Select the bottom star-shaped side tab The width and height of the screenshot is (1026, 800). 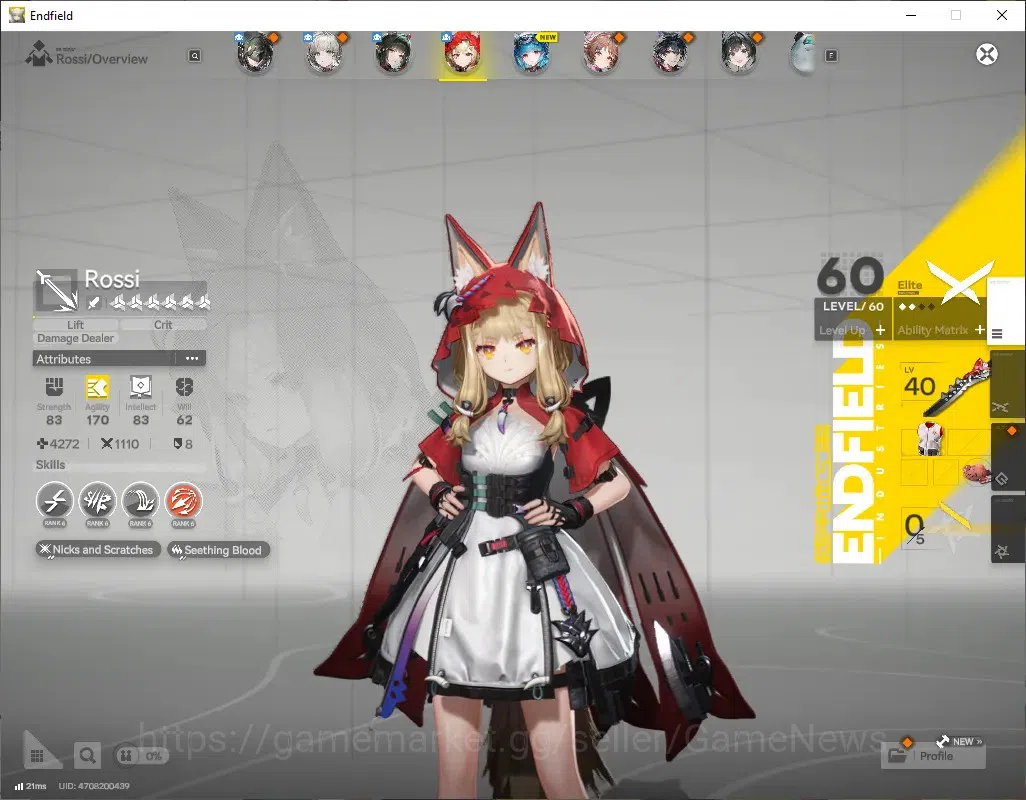(x=1006, y=530)
